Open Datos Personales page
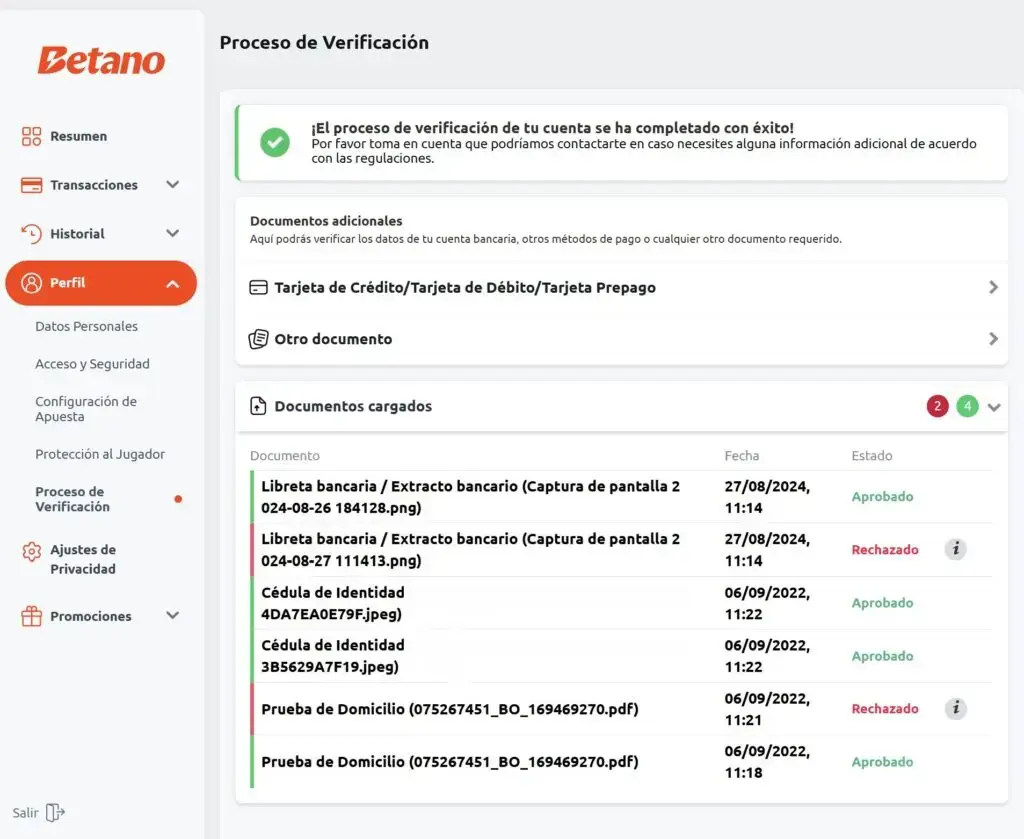 (x=87, y=327)
